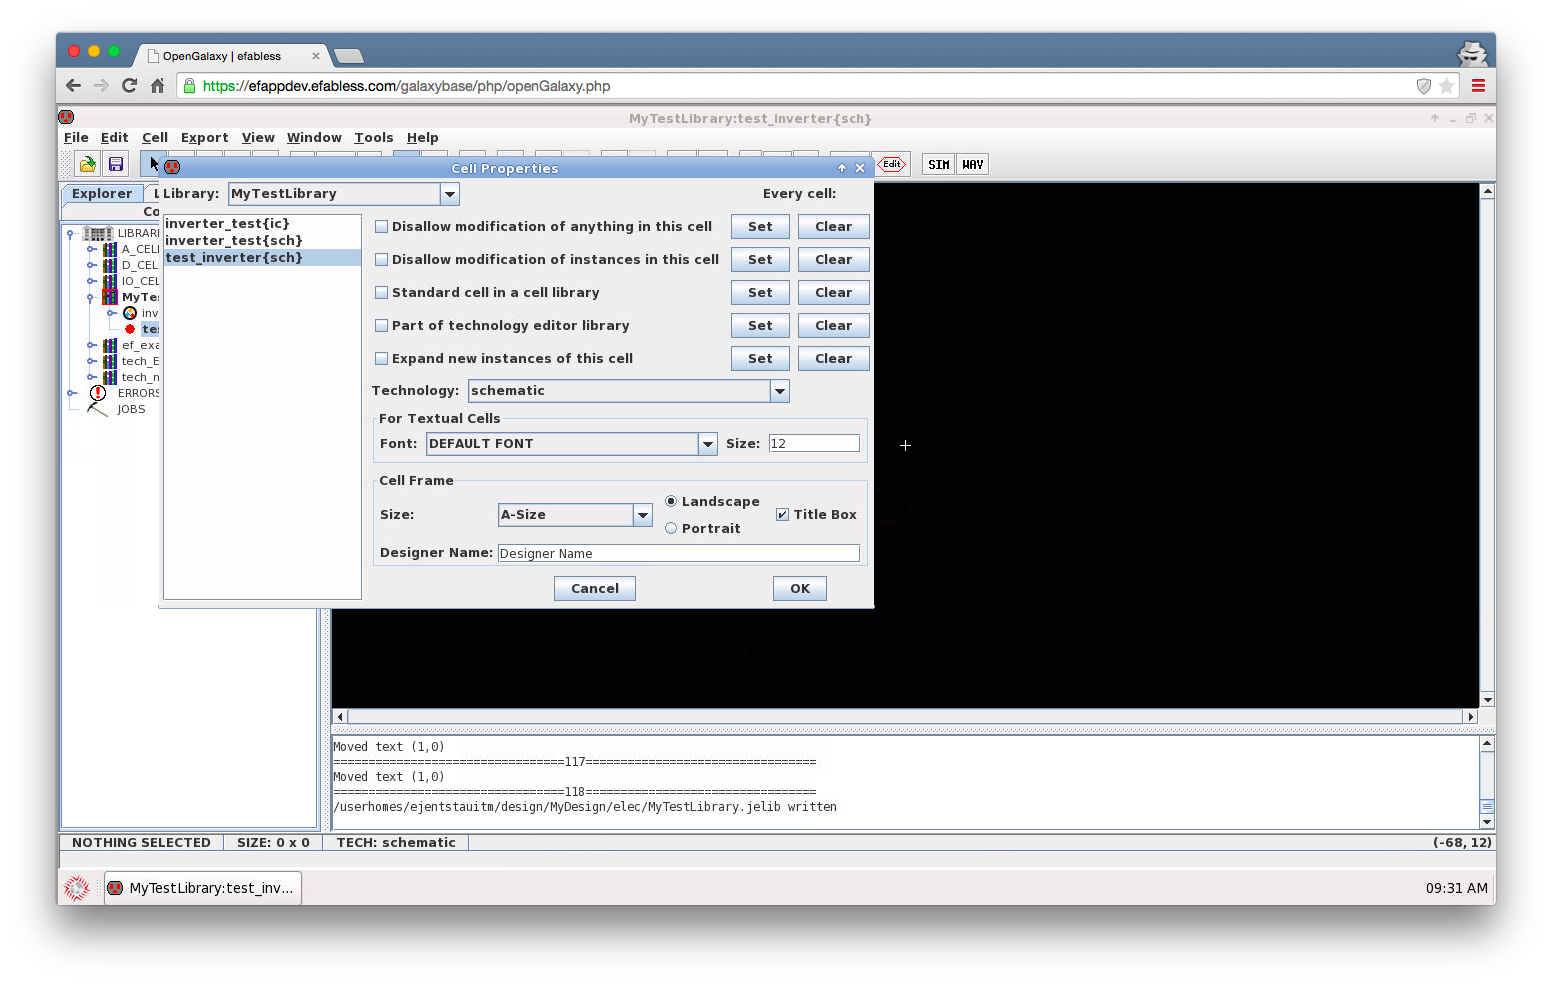Select the arrow pointer tool in toolbar

pyautogui.click(x=153, y=163)
